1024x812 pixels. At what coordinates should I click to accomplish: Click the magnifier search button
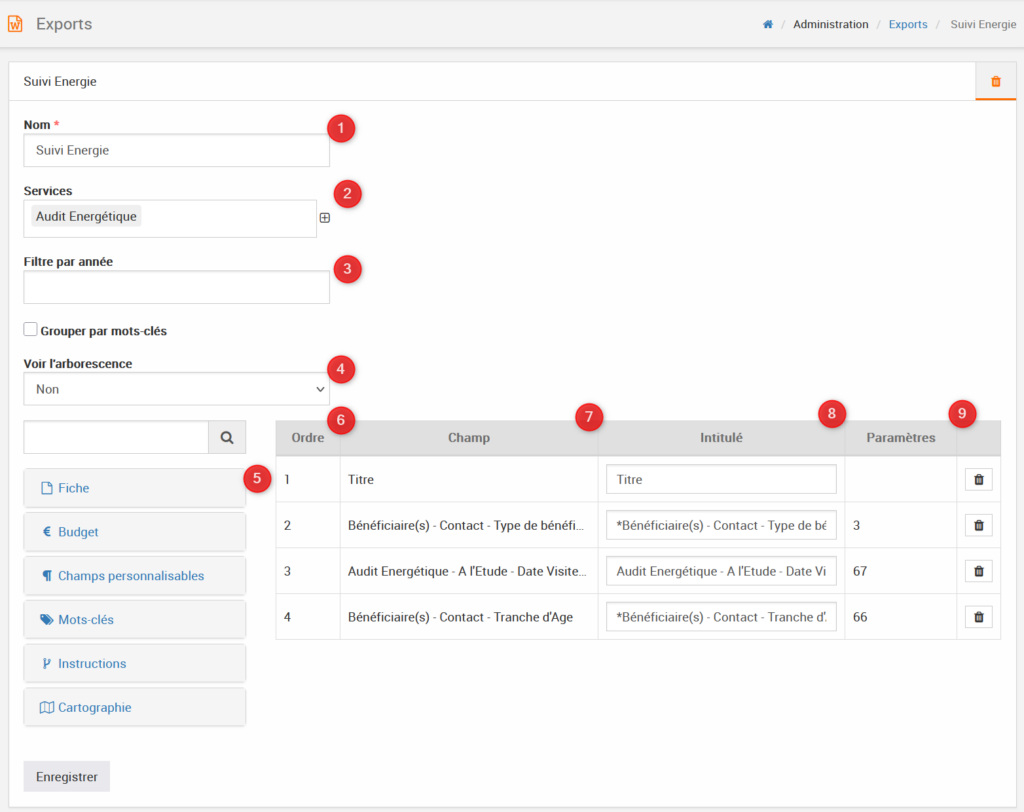point(227,437)
